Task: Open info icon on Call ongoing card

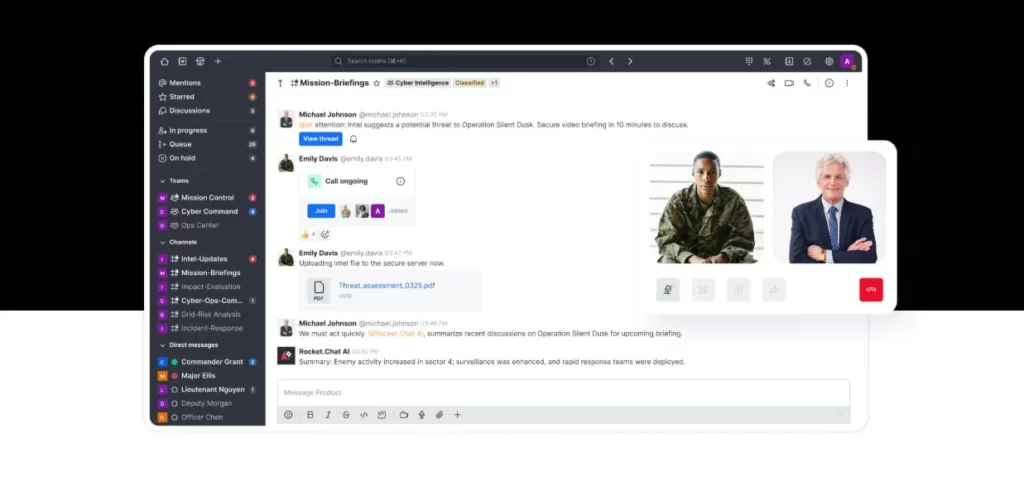Action: pos(400,181)
